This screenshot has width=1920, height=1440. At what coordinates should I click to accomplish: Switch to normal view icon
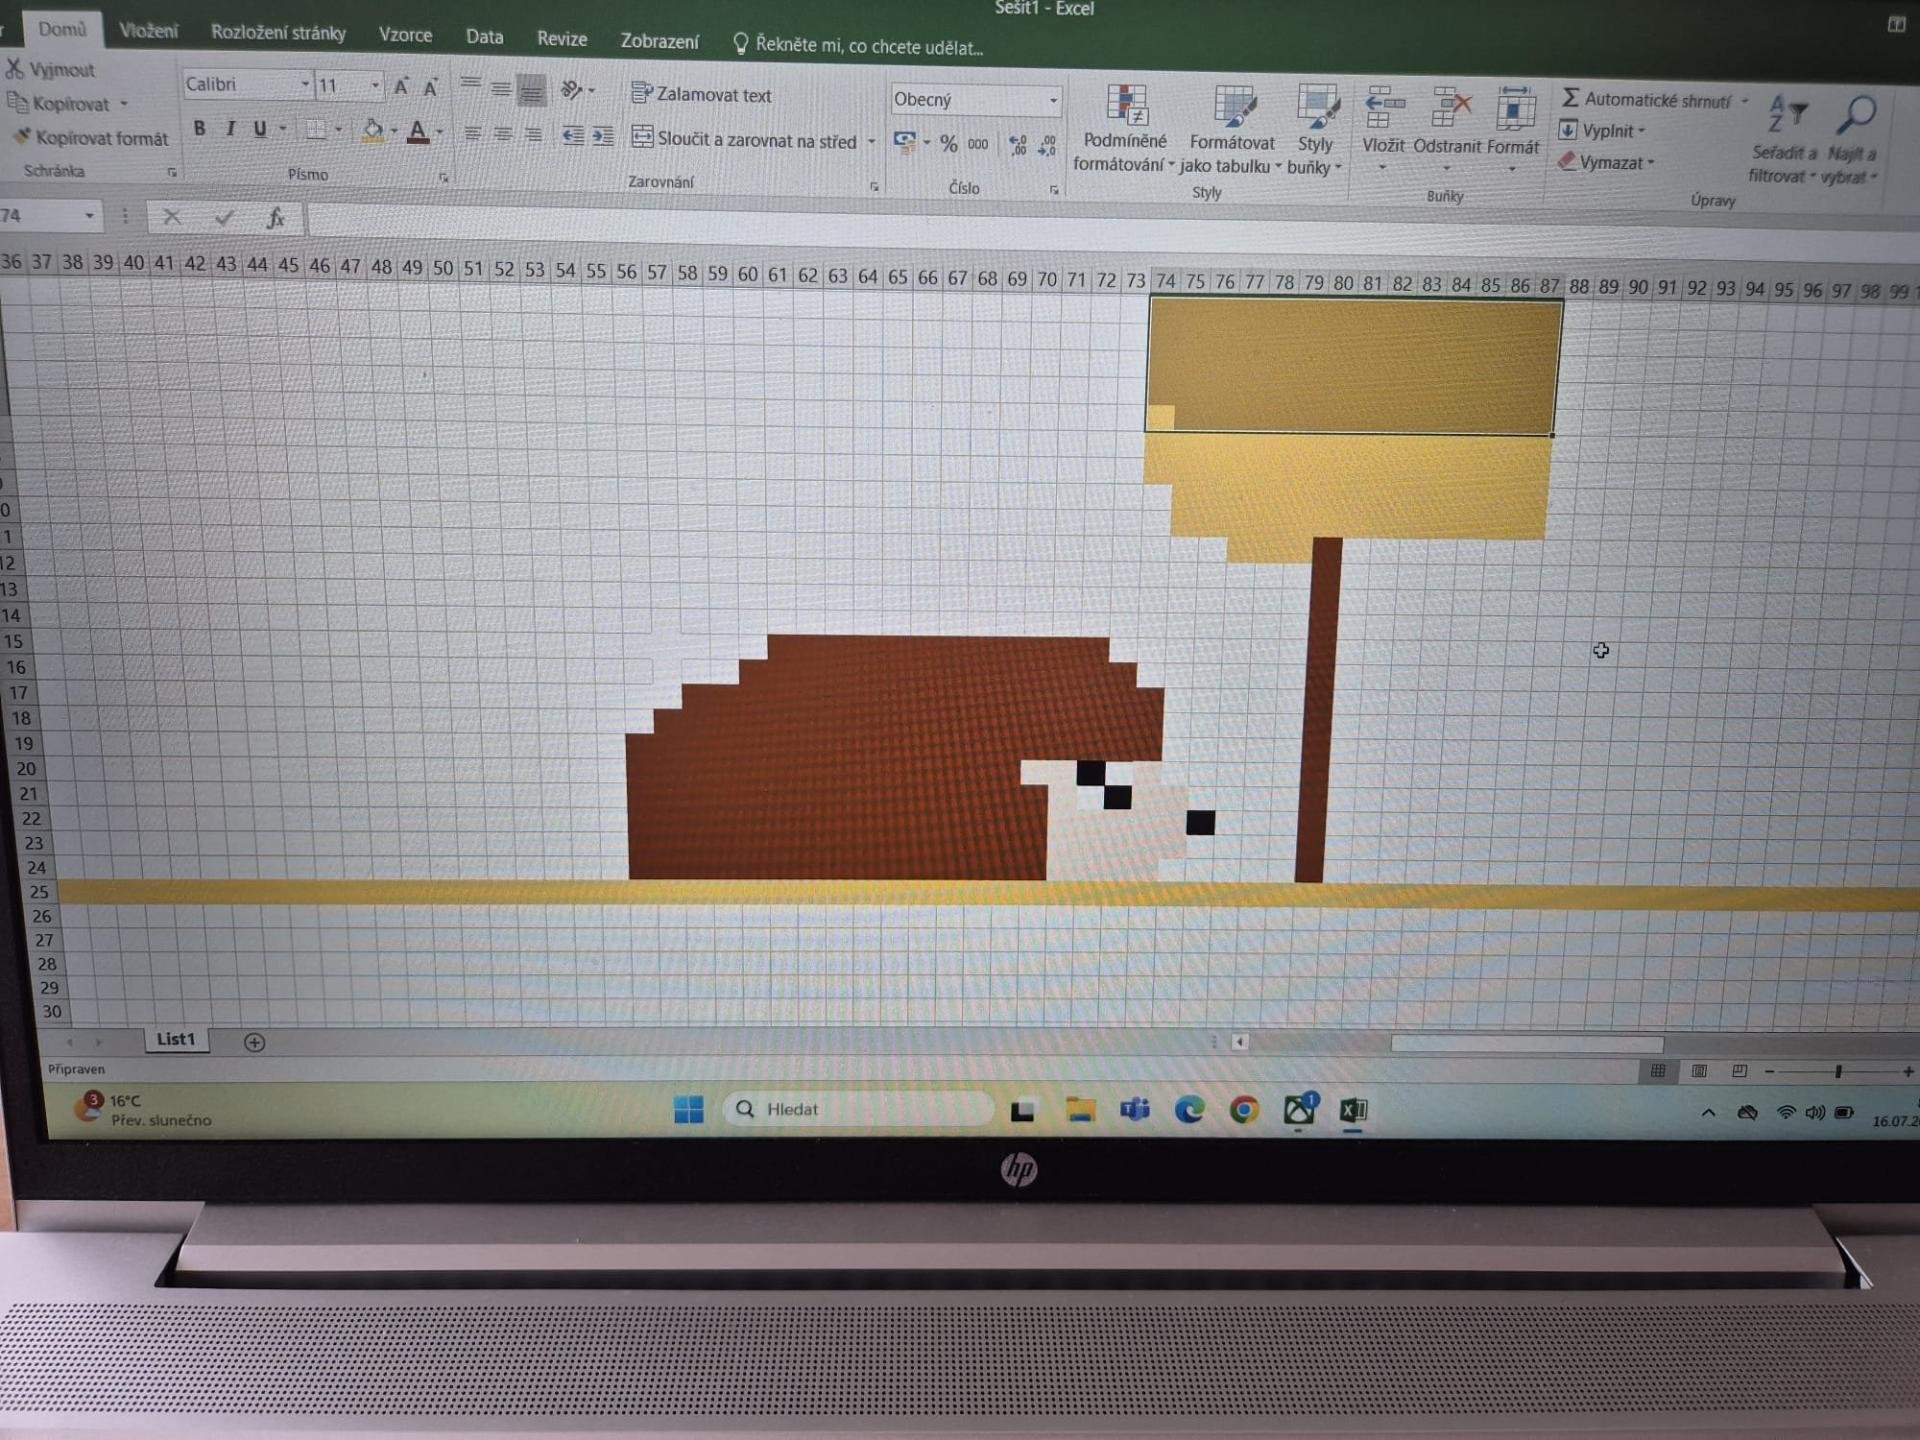click(x=1658, y=1071)
